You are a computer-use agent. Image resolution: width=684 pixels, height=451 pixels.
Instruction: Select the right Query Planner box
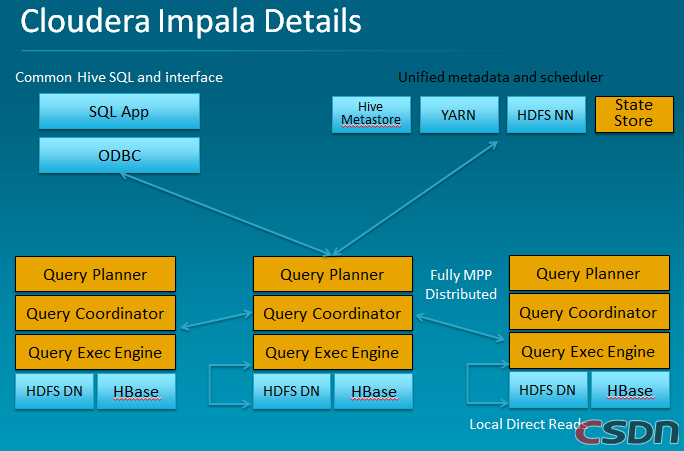589,273
